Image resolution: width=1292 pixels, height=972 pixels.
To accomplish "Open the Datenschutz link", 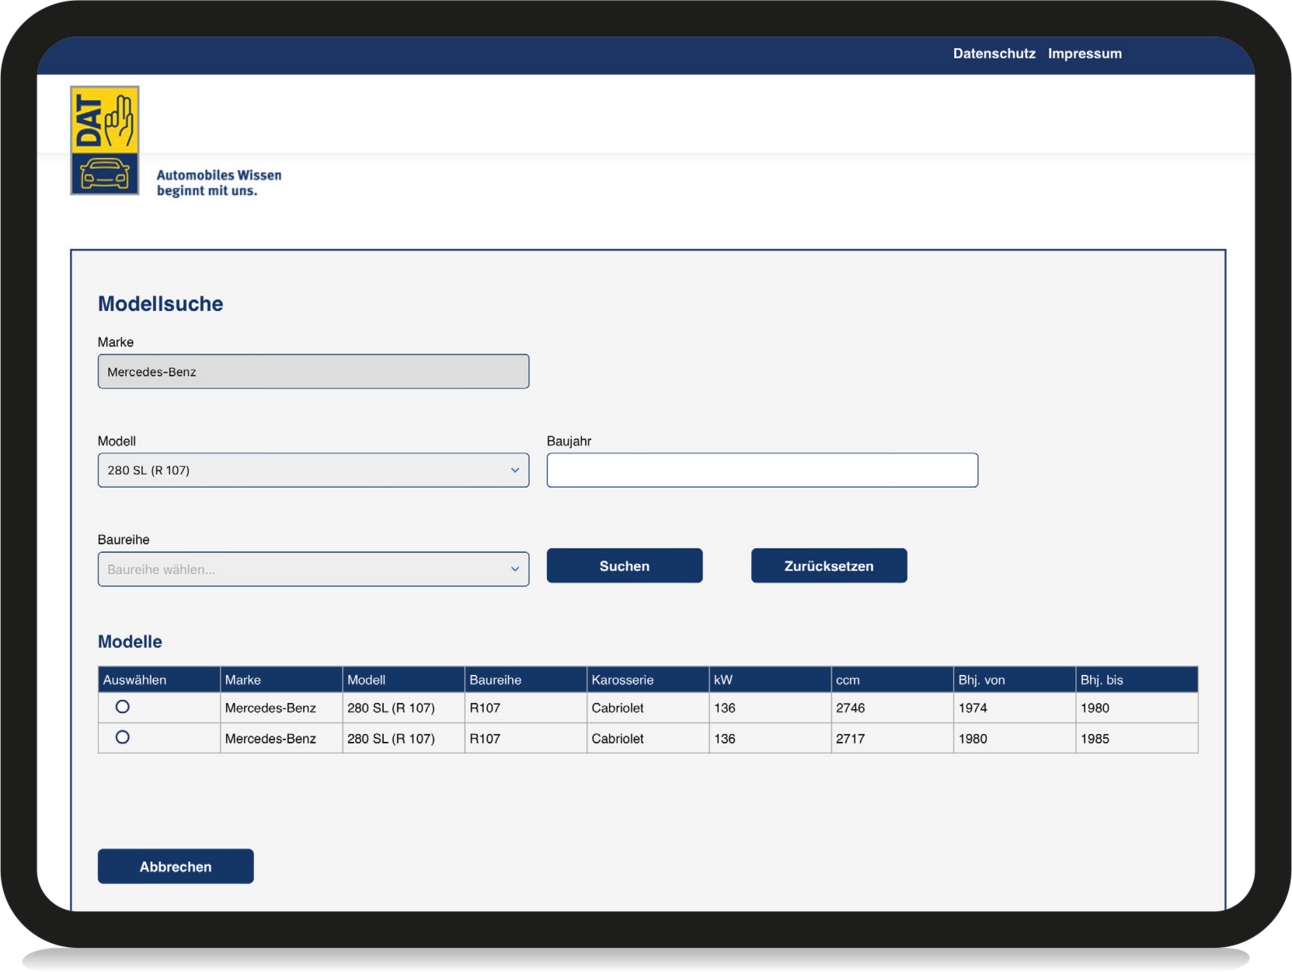I will click(x=993, y=54).
